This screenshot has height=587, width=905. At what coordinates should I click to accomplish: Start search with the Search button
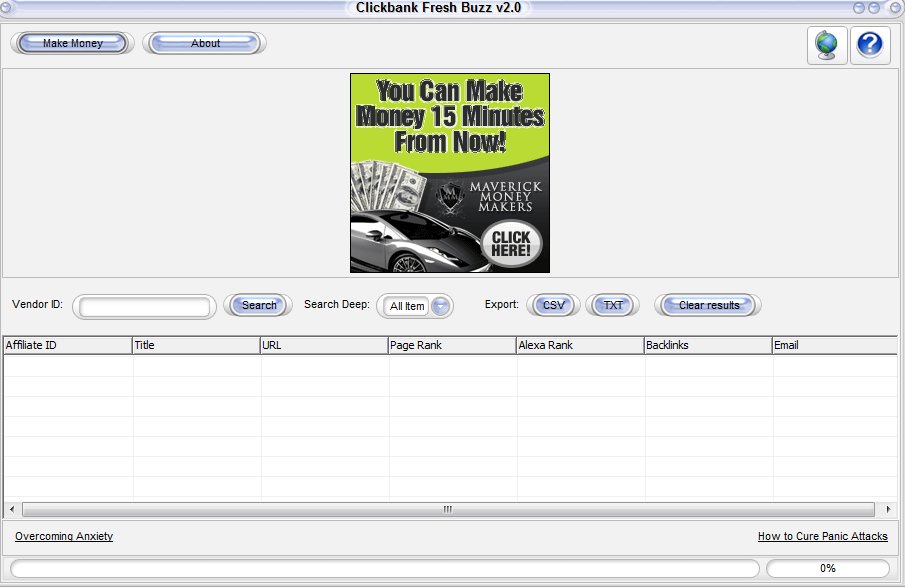pos(258,305)
